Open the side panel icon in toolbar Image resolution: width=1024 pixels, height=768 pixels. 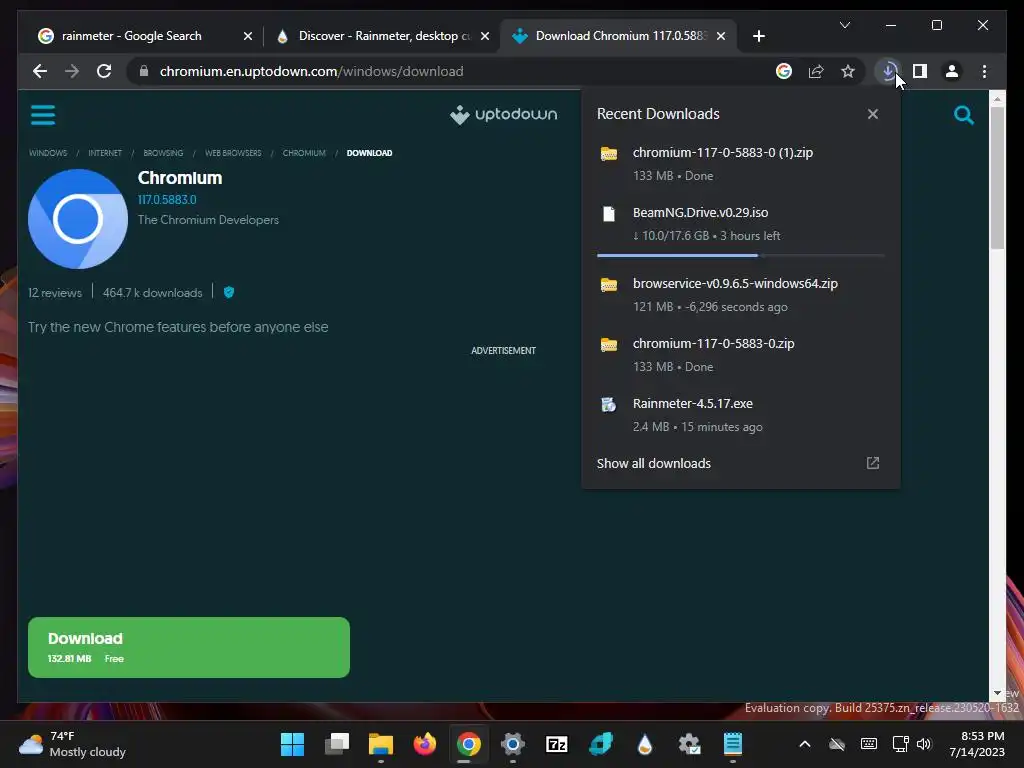point(920,71)
